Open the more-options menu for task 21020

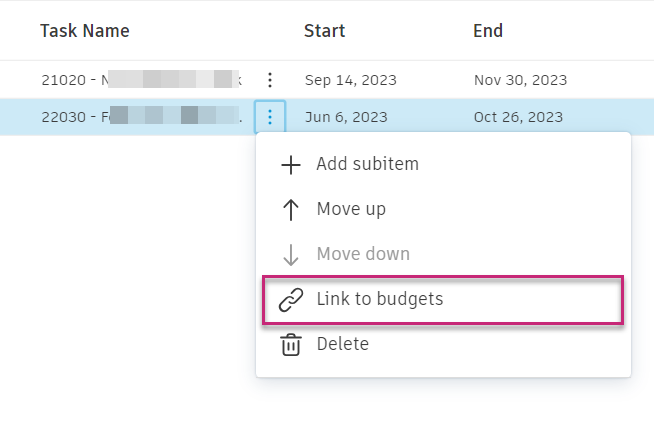click(270, 80)
